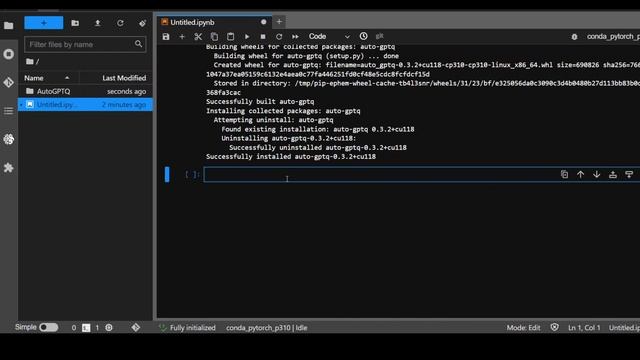This screenshot has width=640, height=360.
Task: Upload files with the upload arrow icon
Action: point(98,23)
